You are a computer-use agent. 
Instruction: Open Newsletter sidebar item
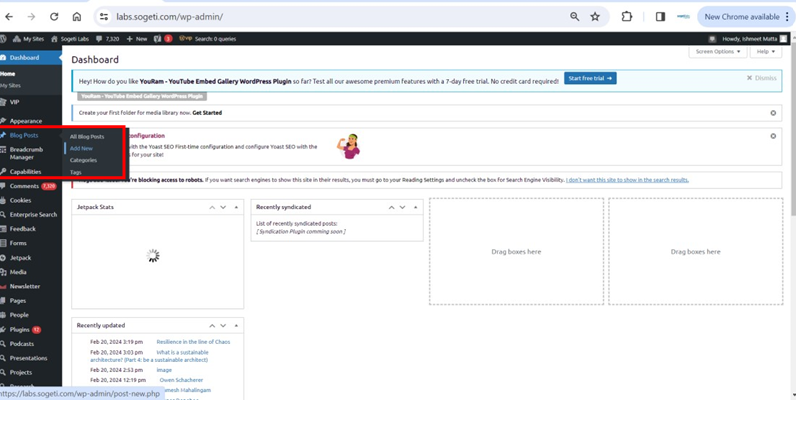click(x=30, y=286)
